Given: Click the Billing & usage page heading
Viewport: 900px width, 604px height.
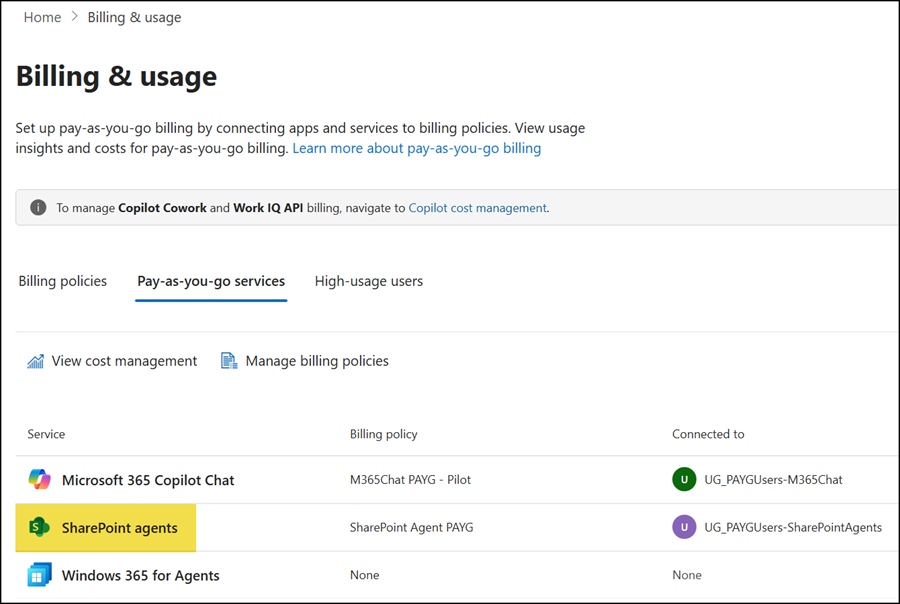Looking at the screenshot, I should pos(117,76).
